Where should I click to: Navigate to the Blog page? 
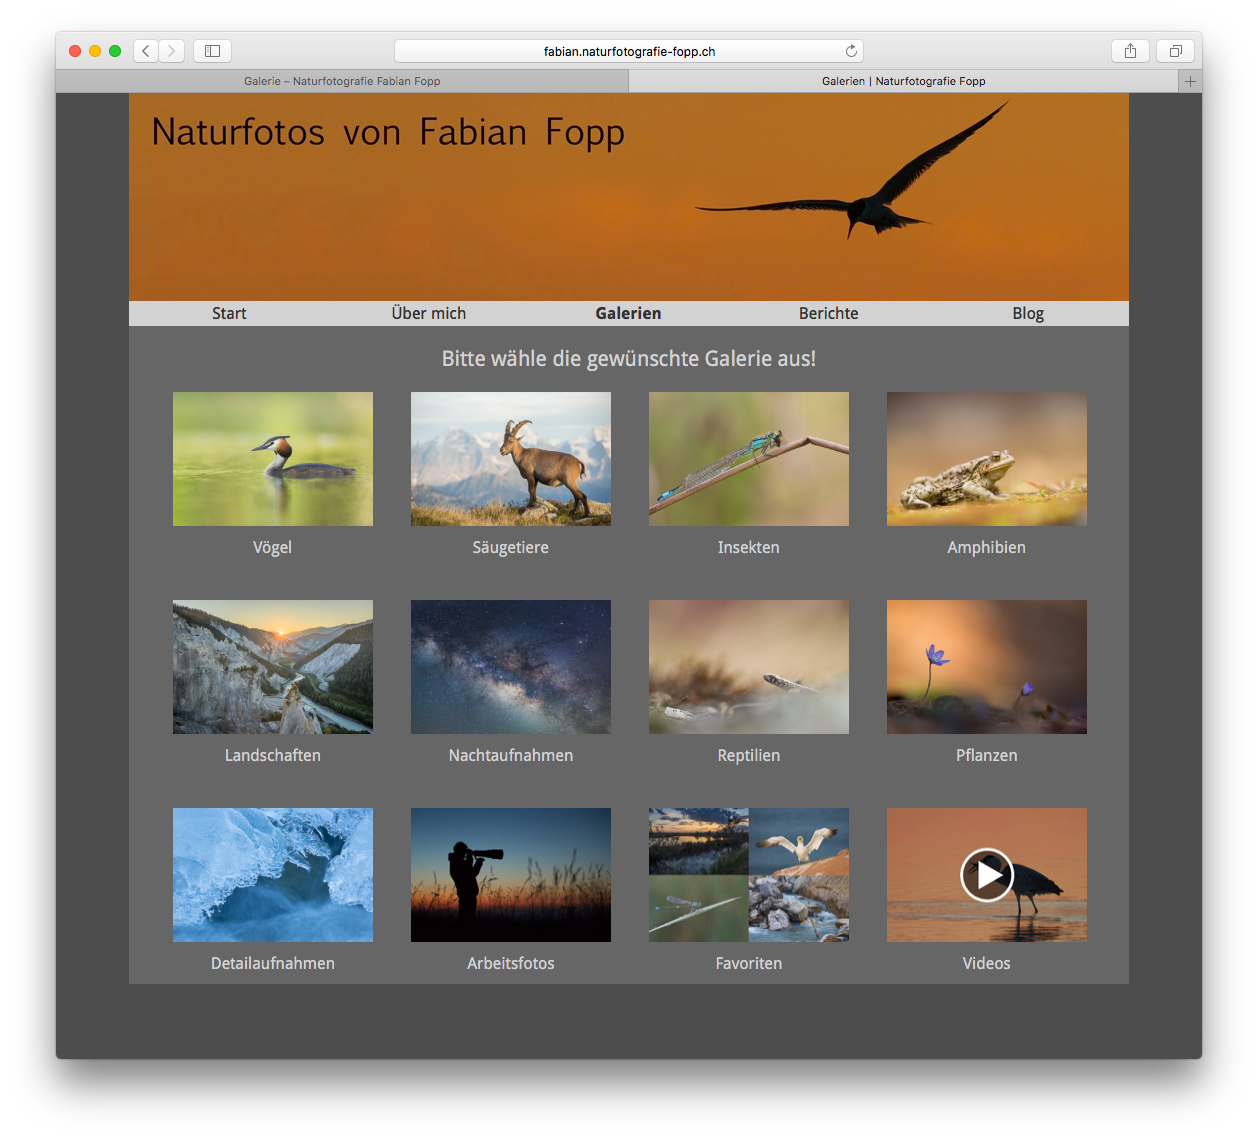pyautogui.click(x=1027, y=313)
